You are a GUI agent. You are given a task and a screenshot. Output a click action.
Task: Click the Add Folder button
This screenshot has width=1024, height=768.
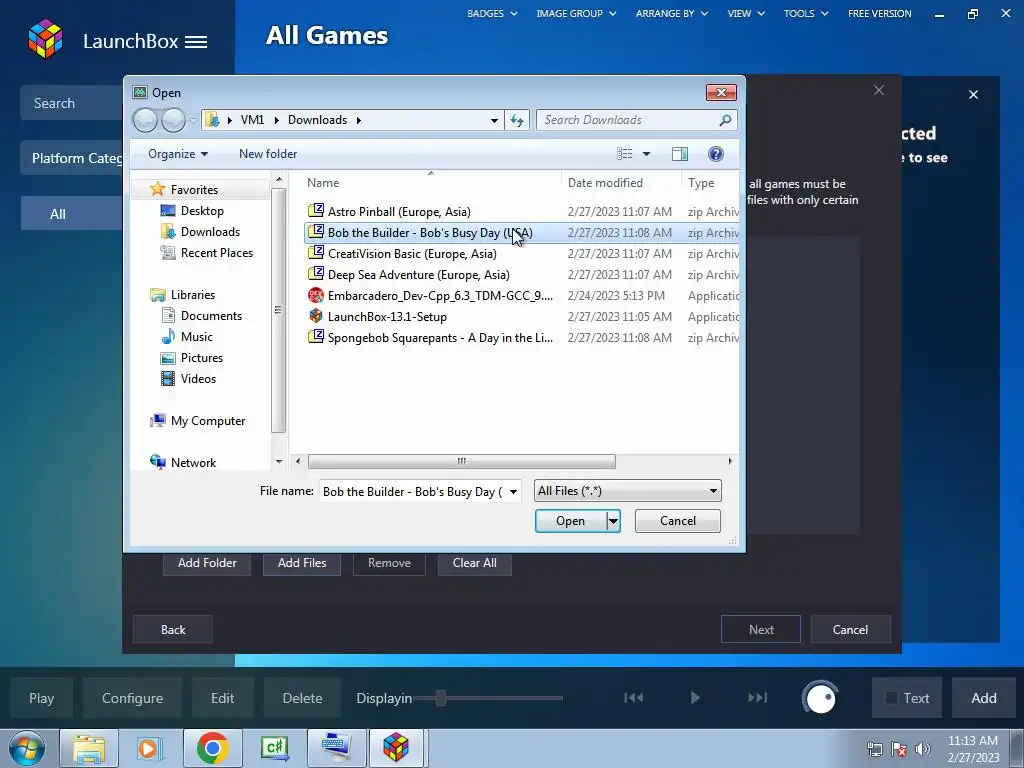click(207, 563)
